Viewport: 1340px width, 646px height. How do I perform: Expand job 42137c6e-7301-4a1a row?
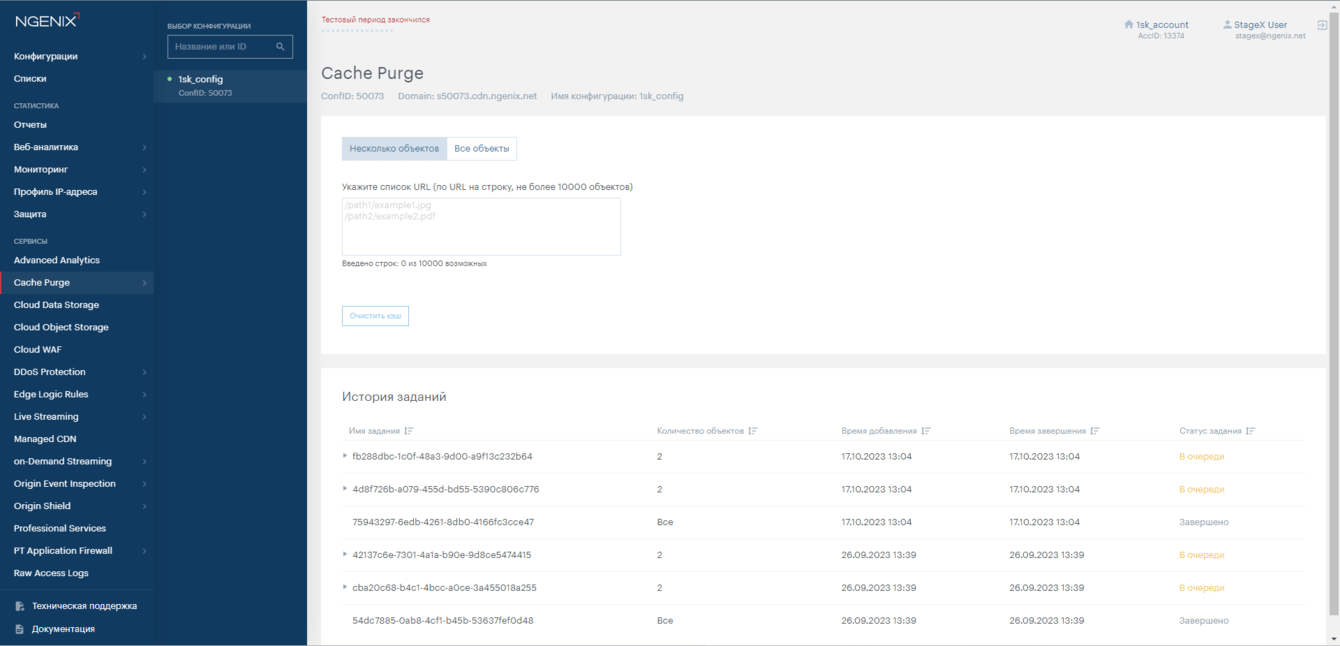coord(345,554)
